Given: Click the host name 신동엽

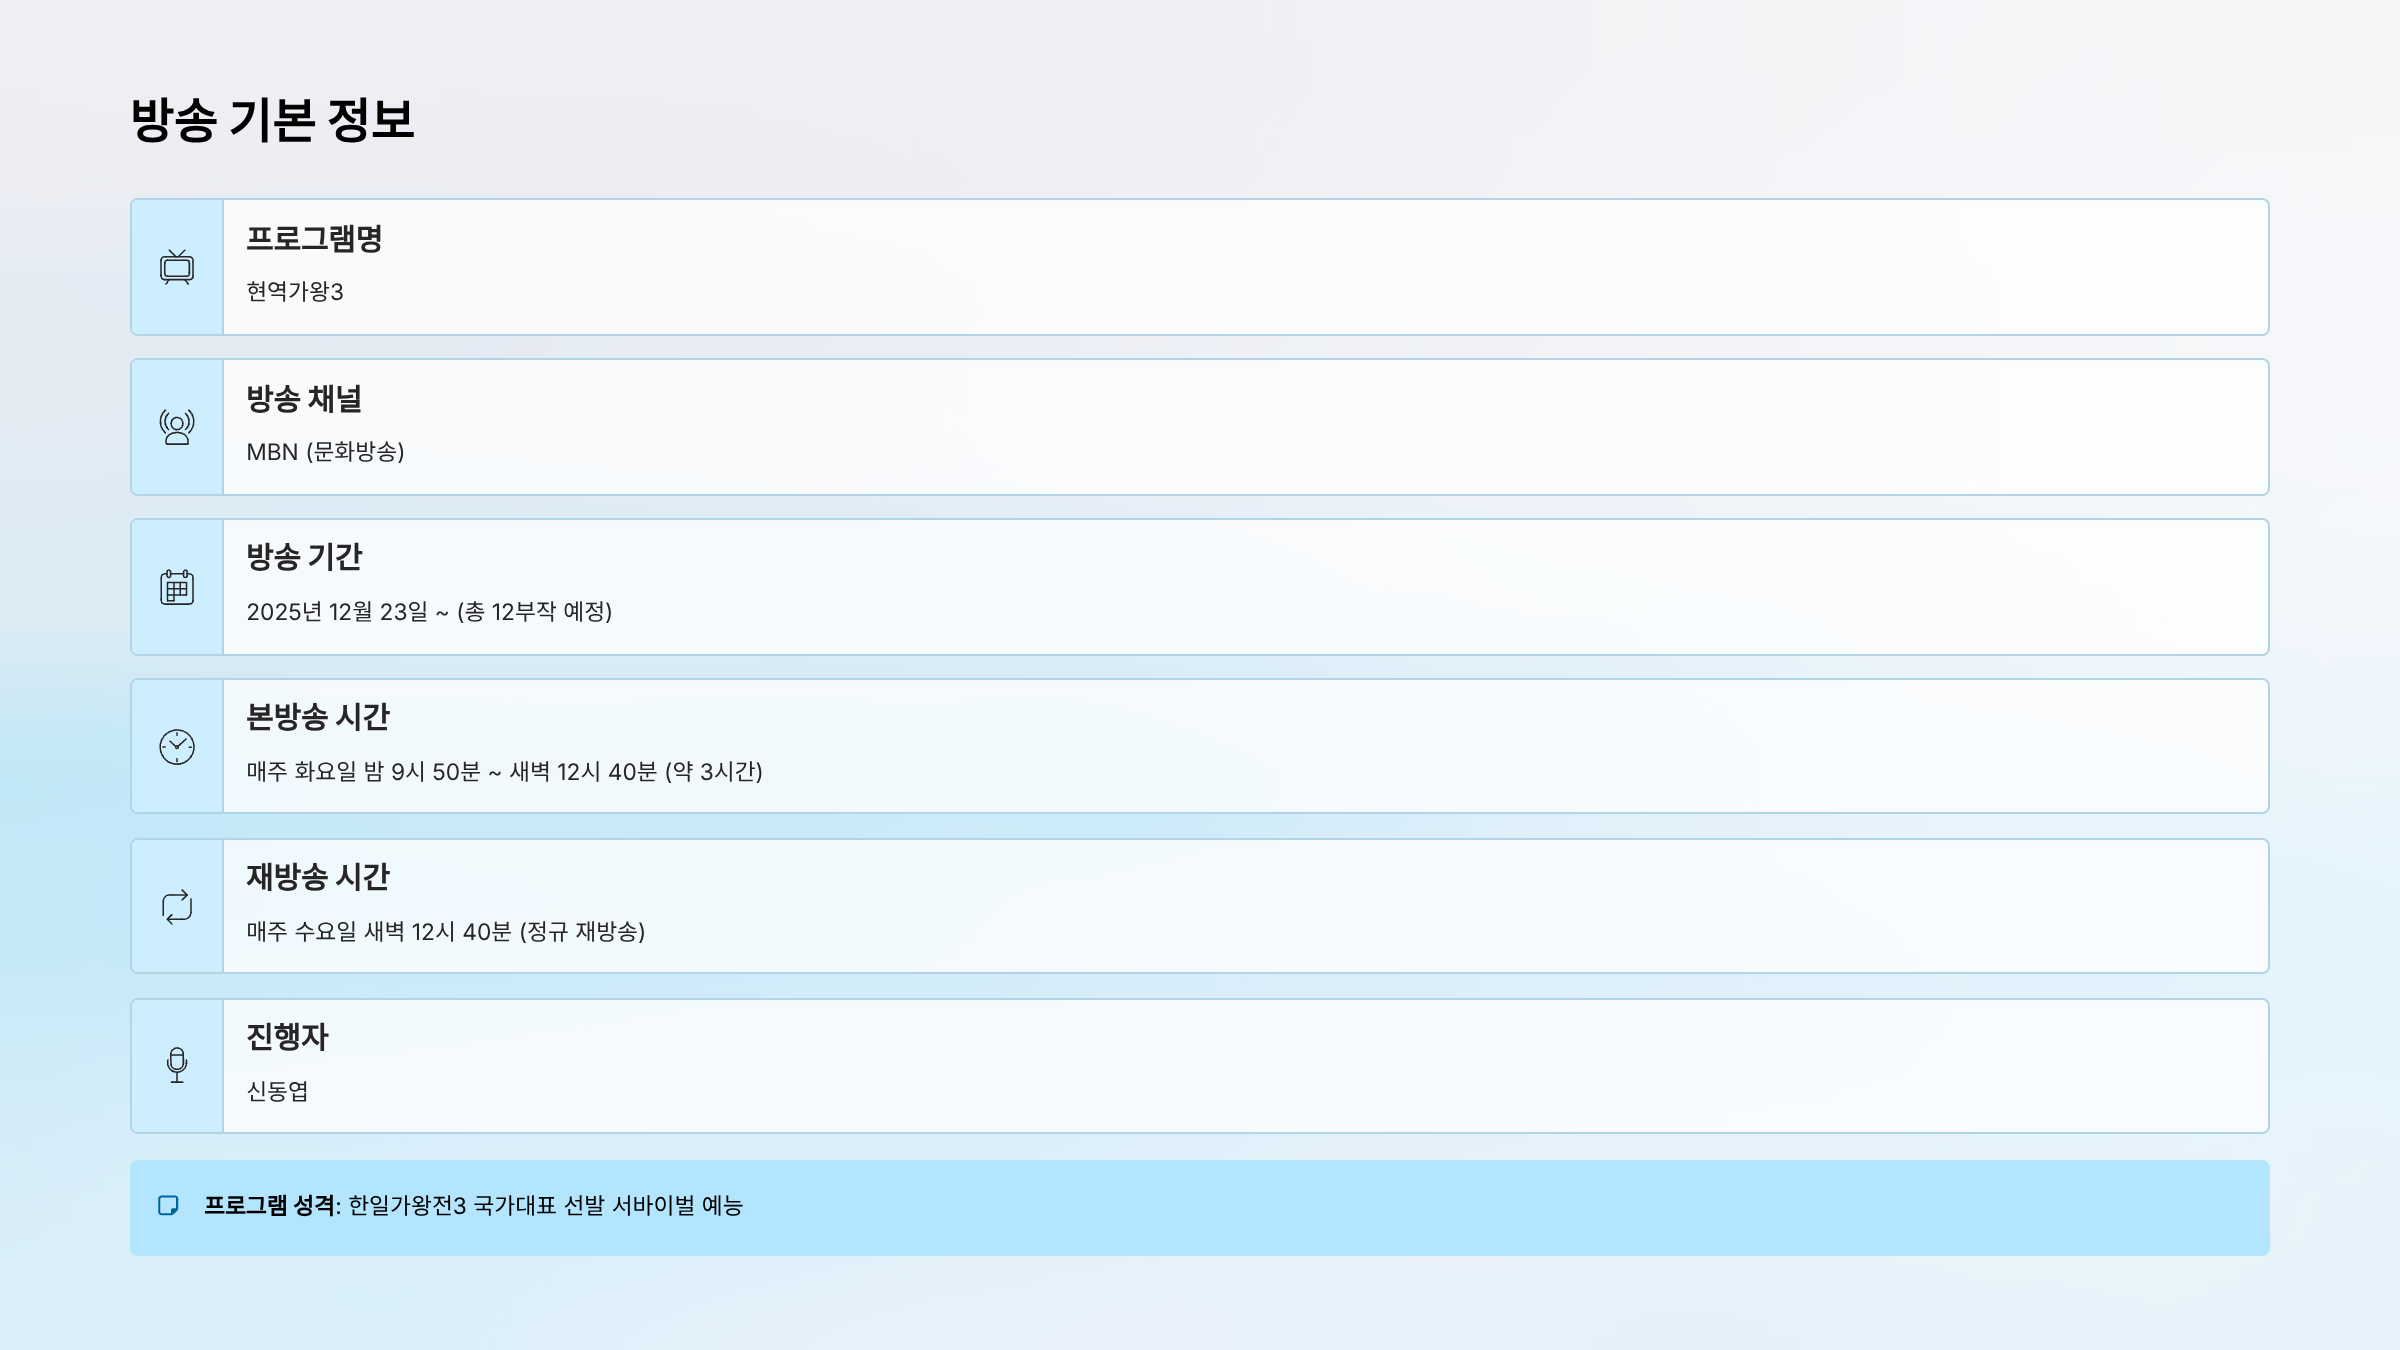Looking at the screenshot, I should [278, 1091].
